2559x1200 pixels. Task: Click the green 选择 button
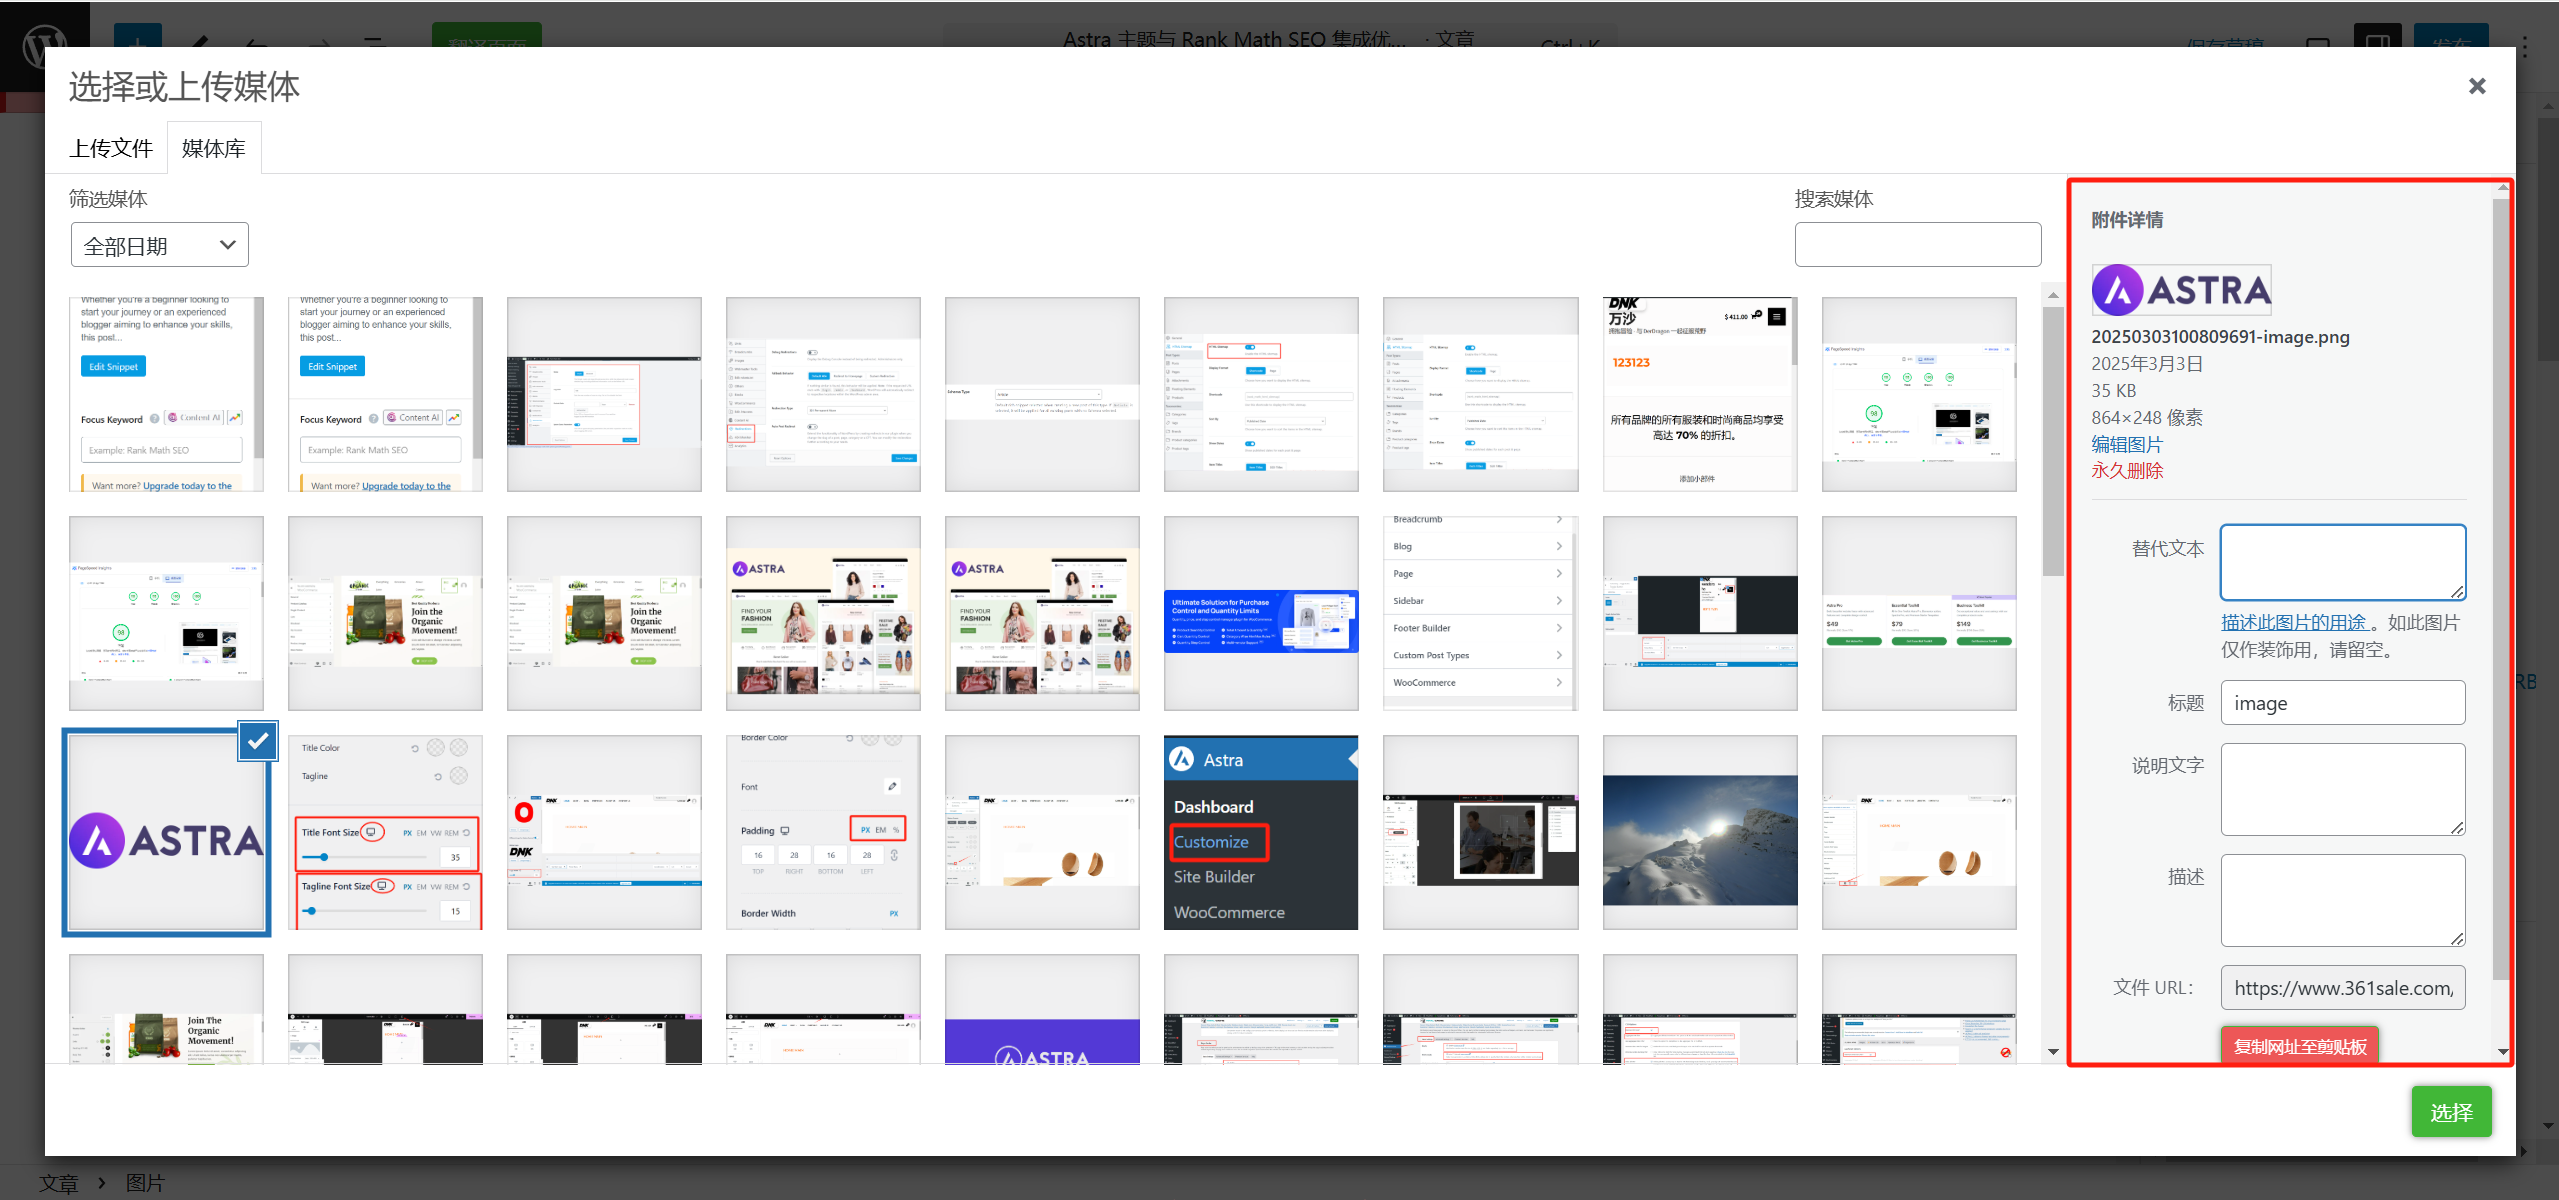[x=2450, y=1112]
